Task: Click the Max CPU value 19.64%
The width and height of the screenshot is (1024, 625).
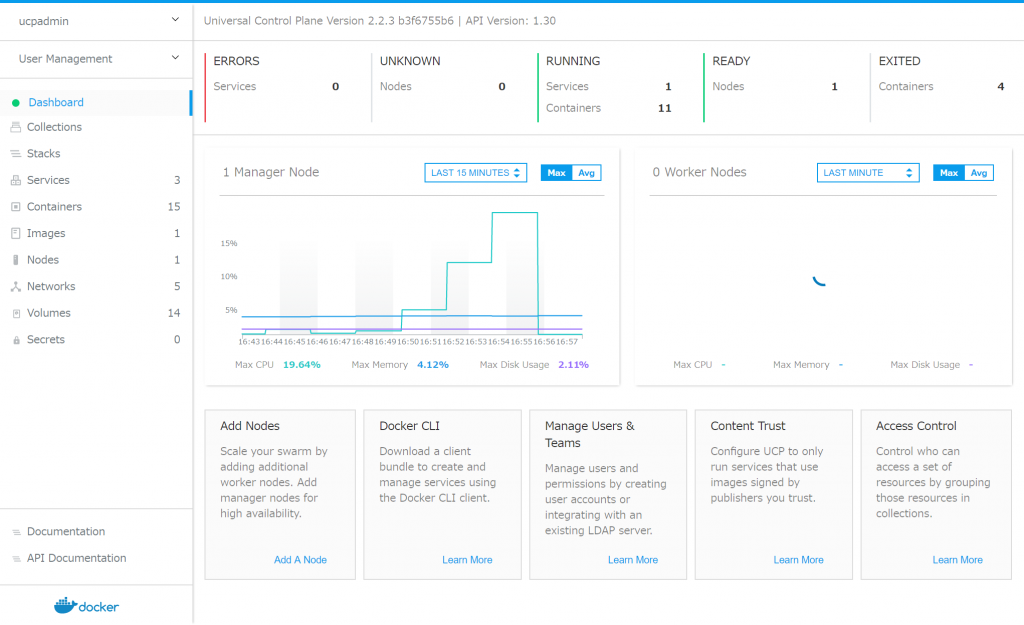Action: 302,365
